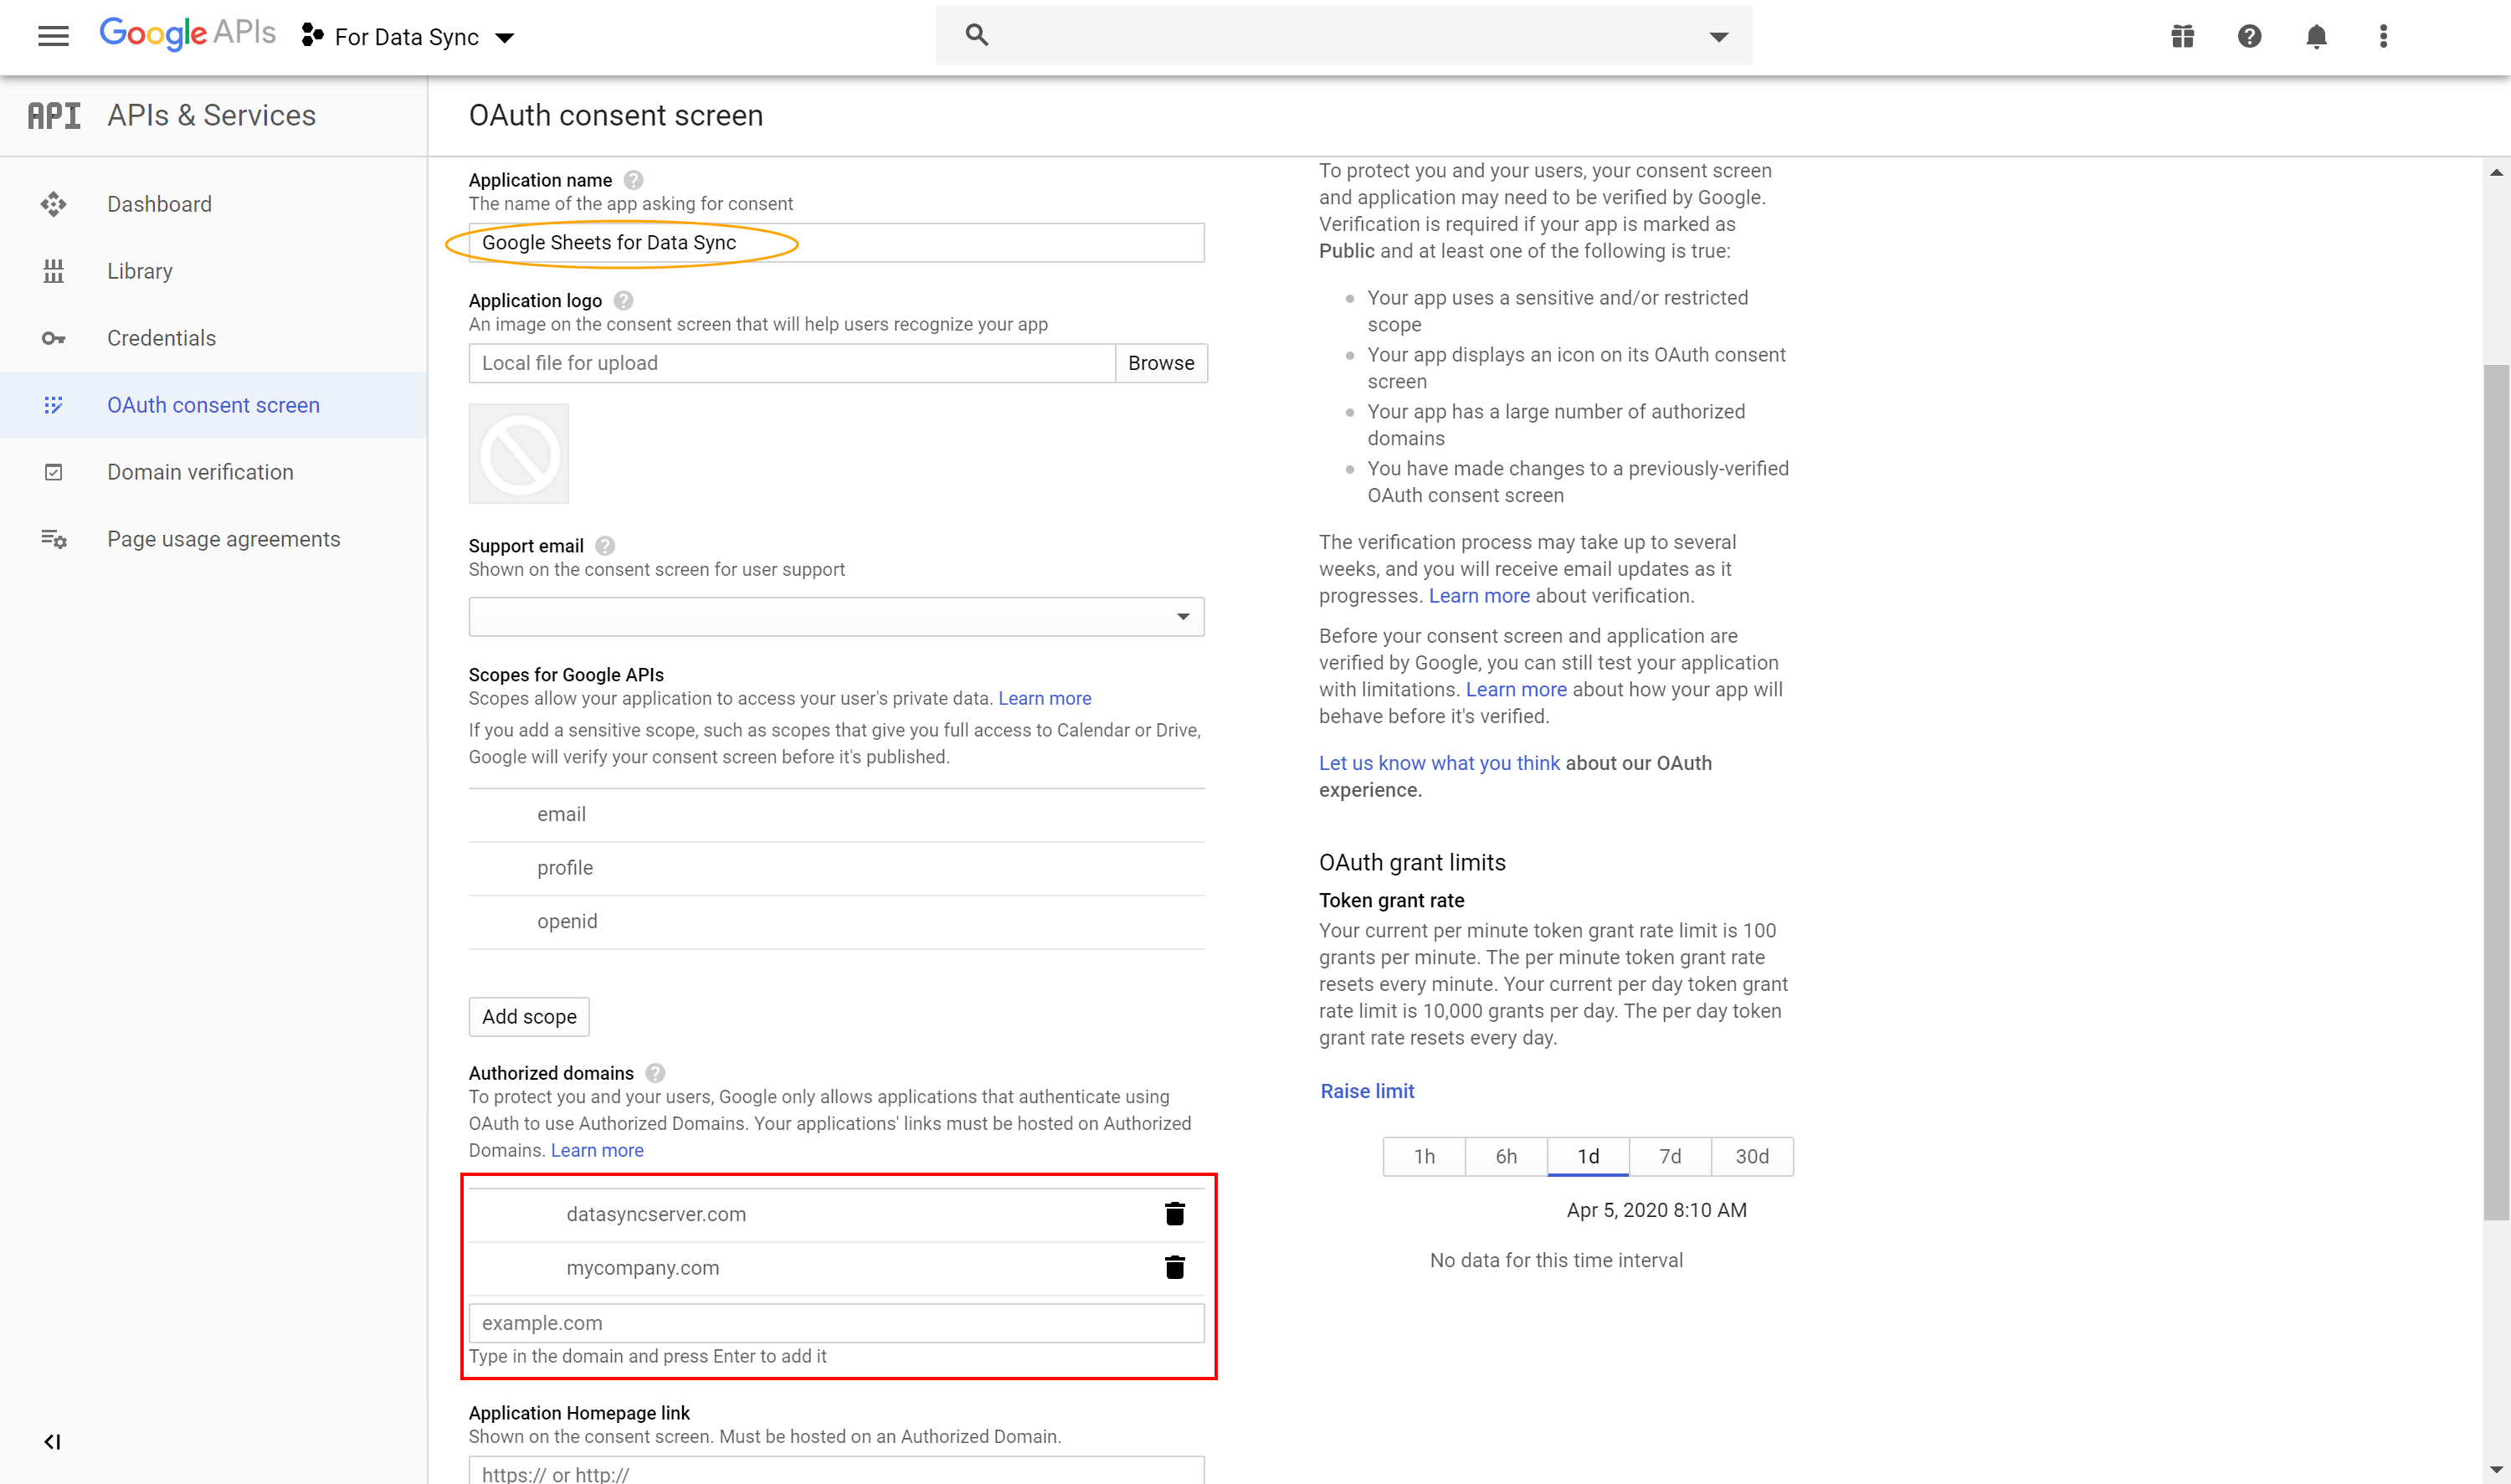
Task: Select the profile scope row
Action: pyautogui.click(x=837, y=868)
